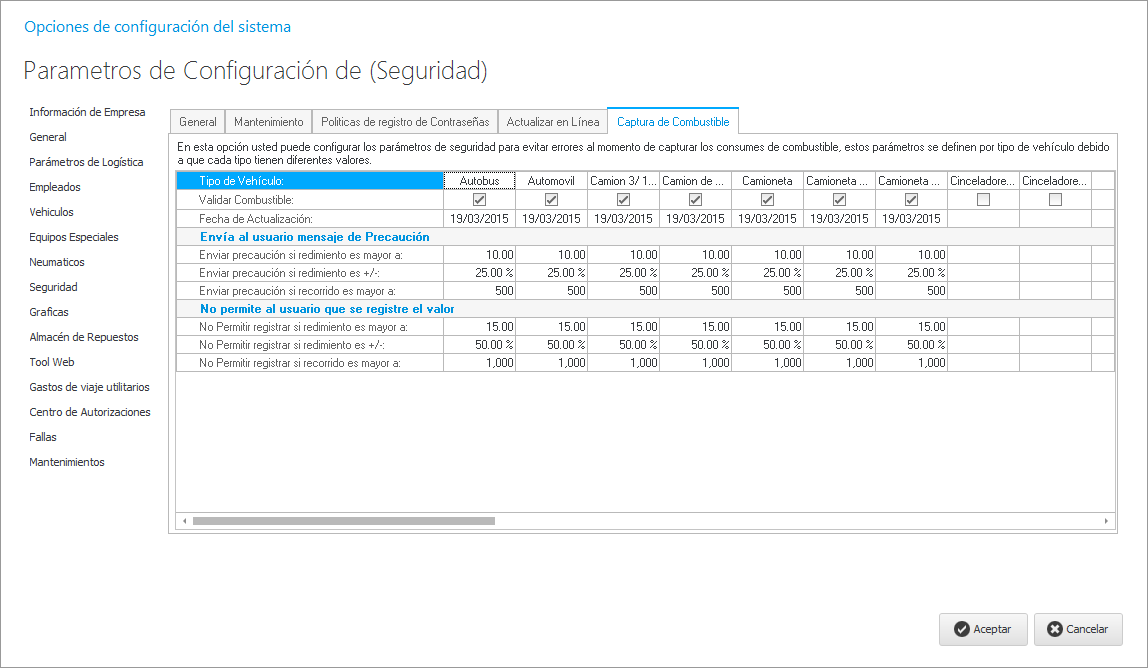Viewport: 1148px width, 668px height.
Task: Click the horizontal scrollbar thumb
Action: (x=344, y=521)
